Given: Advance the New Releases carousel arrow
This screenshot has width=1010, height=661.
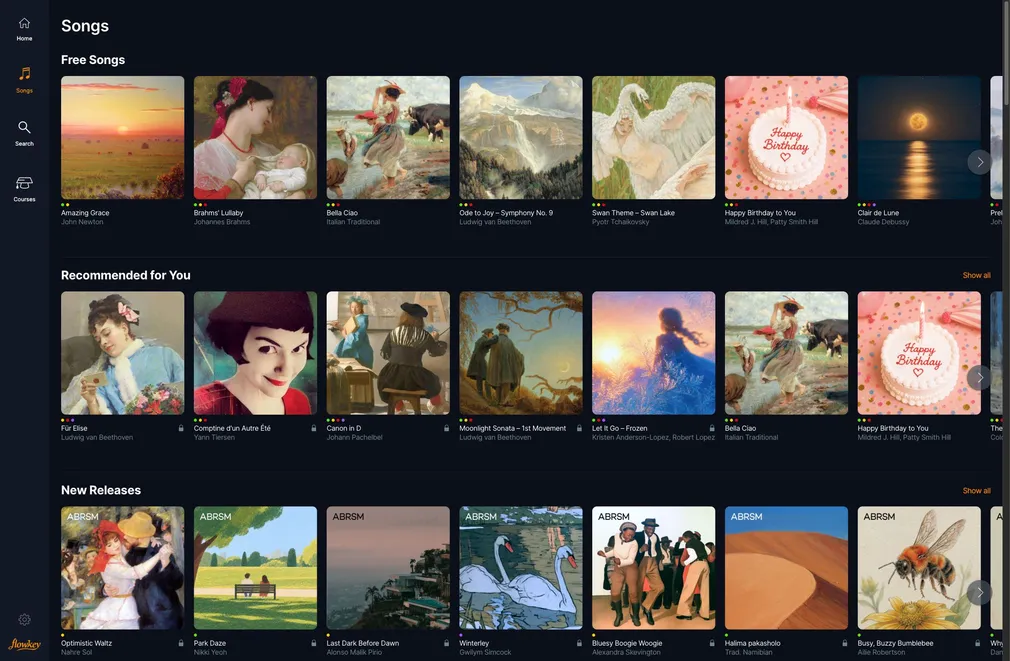Looking at the screenshot, I should (x=980, y=592).
